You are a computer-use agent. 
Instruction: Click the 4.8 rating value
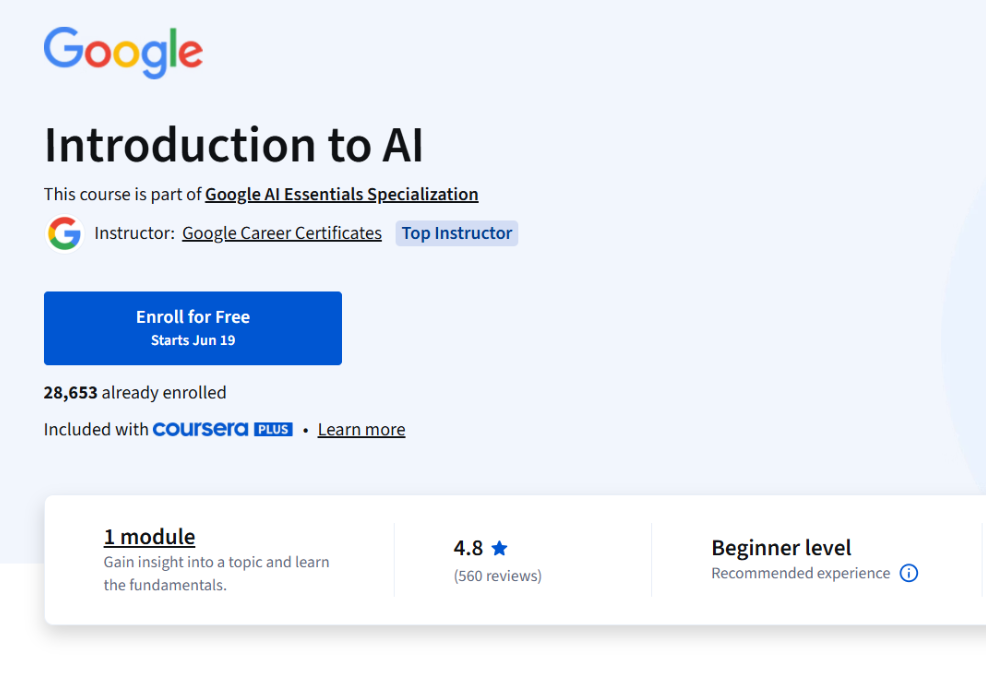[470, 547]
